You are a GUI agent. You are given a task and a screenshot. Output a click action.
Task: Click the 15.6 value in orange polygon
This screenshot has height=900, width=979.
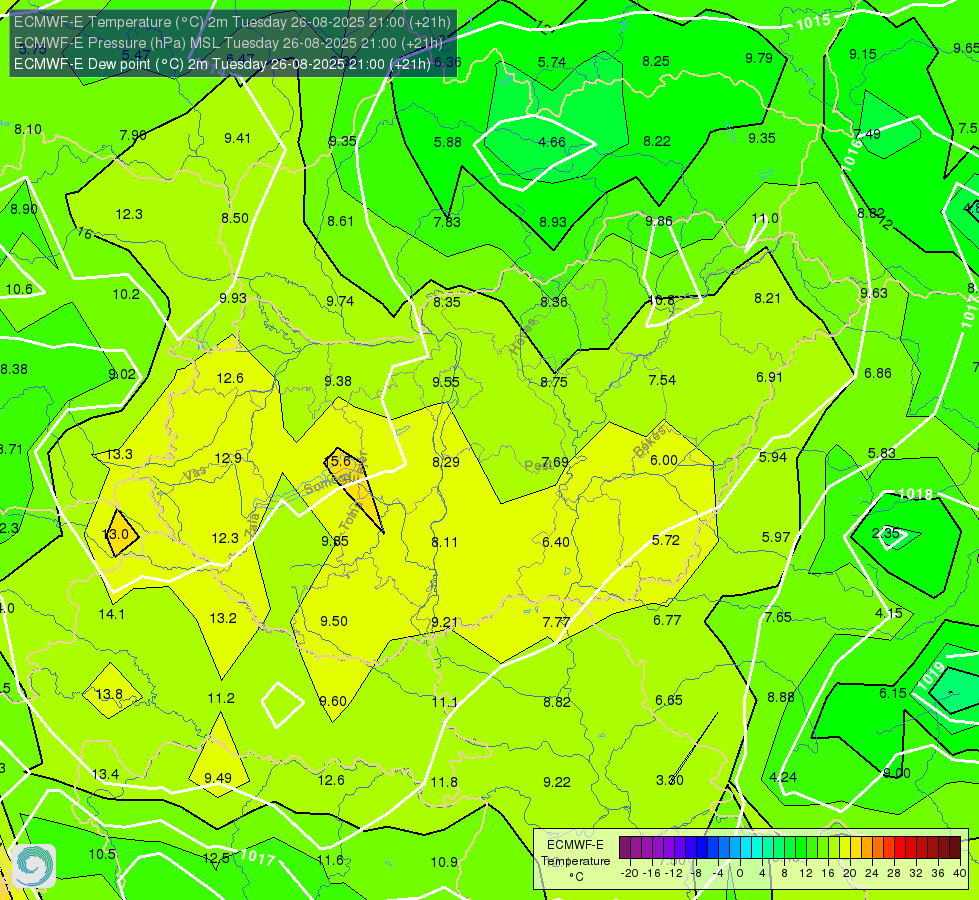click(337, 462)
